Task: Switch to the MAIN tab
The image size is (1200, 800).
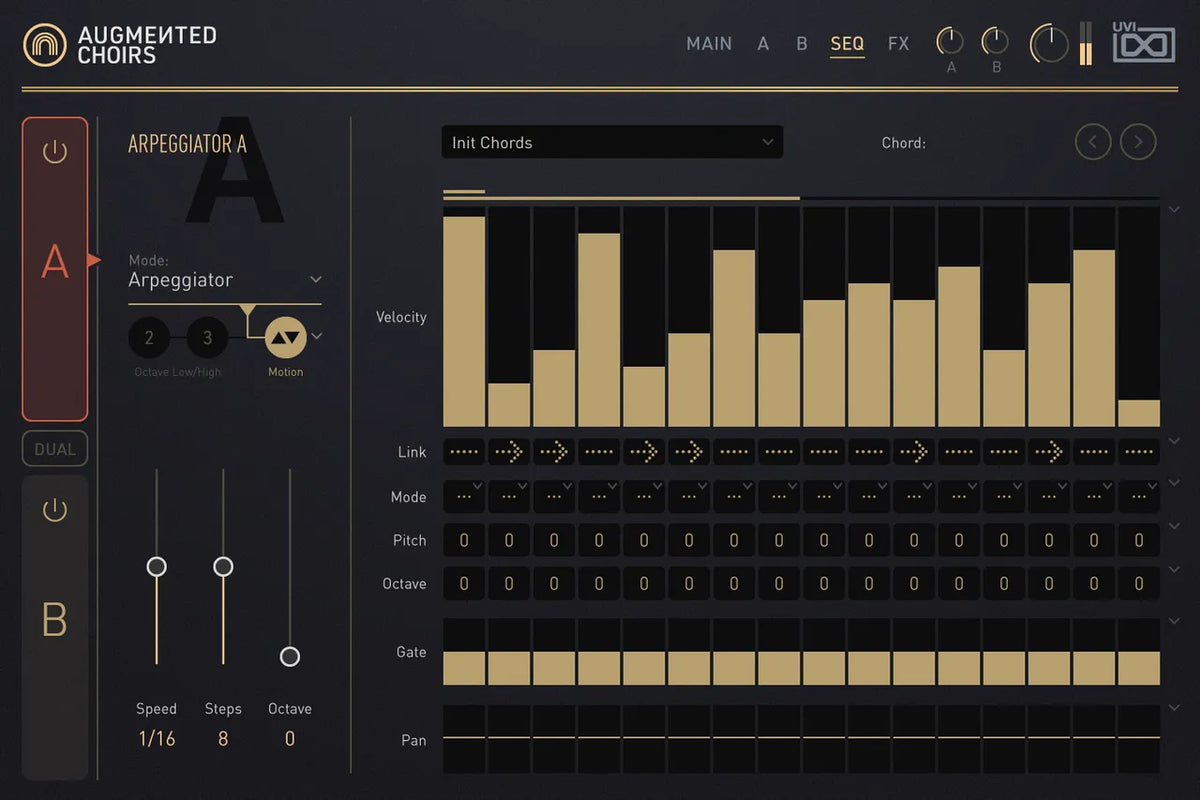Action: [709, 44]
